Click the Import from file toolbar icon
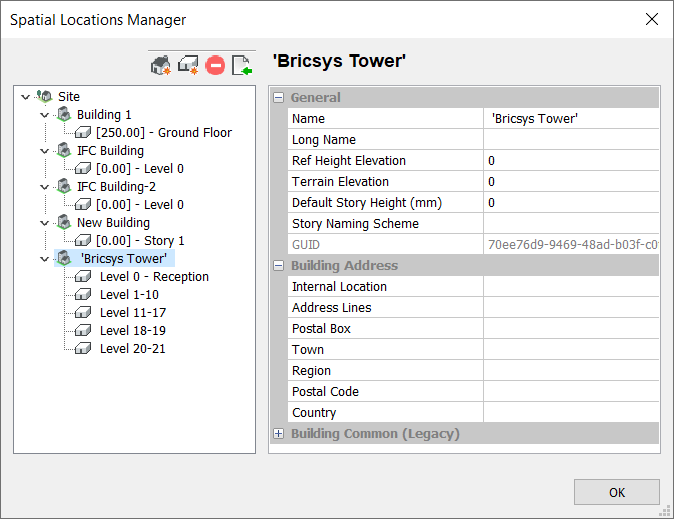This screenshot has height=519, width=674. (242, 66)
